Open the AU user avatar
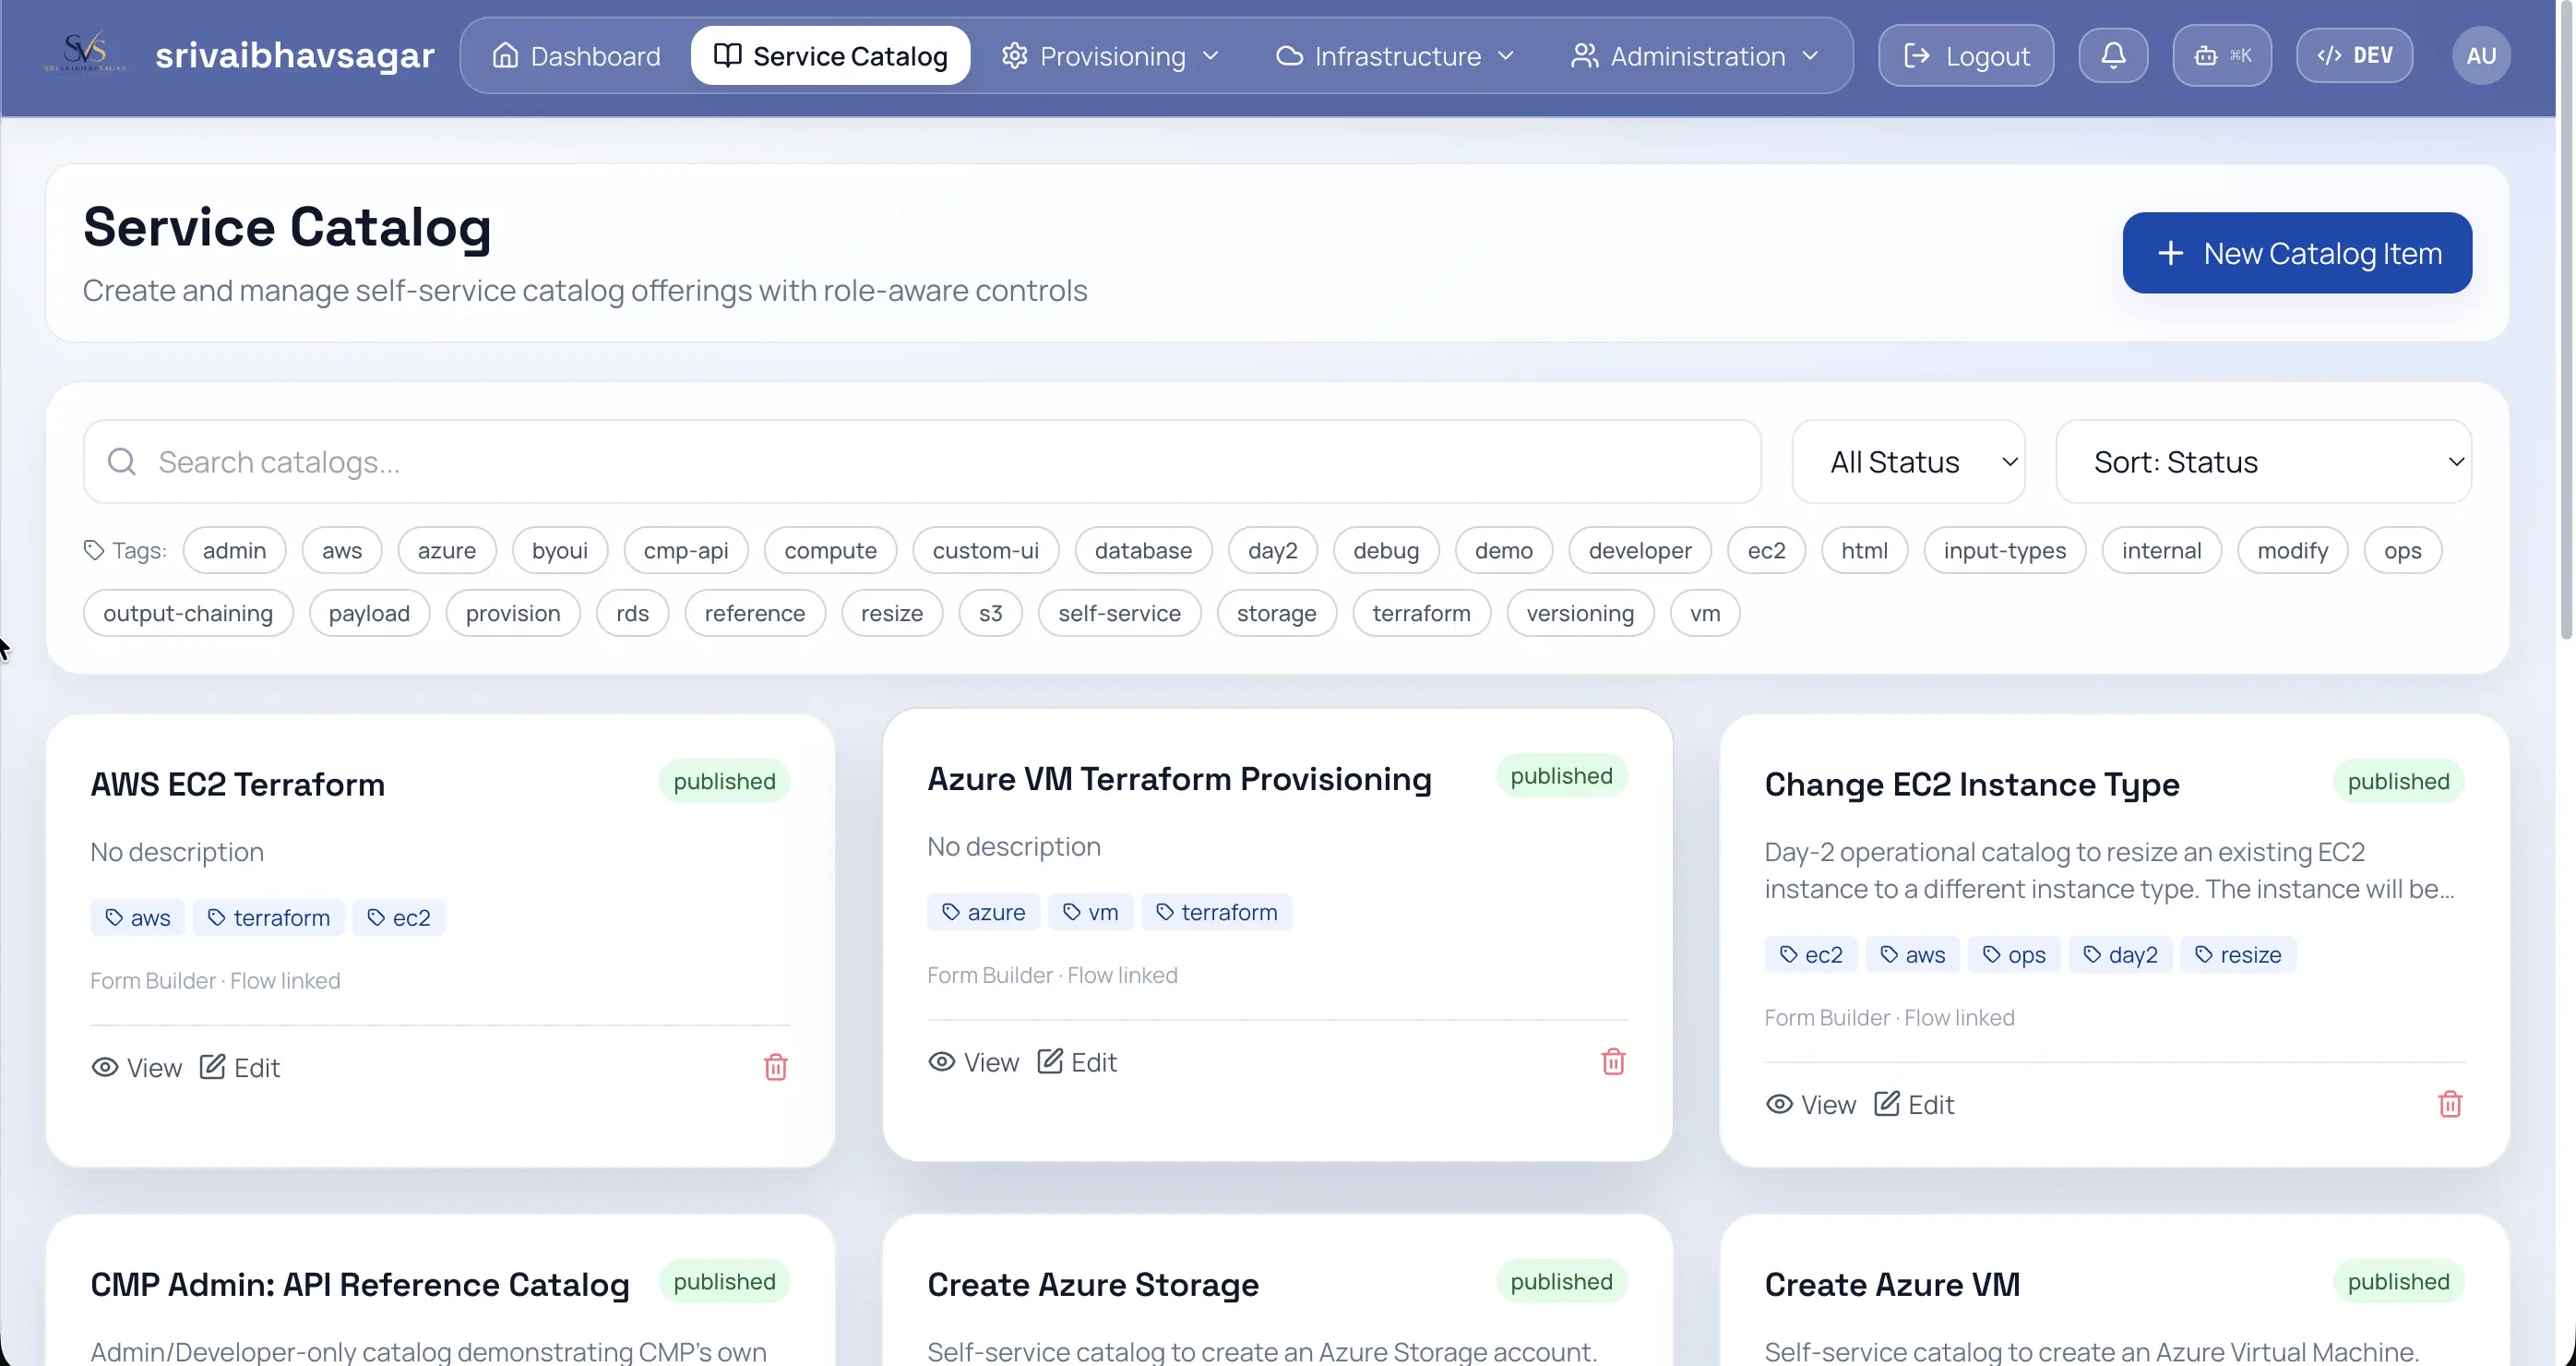Image resolution: width=2576 pixels, height=1366 pixels. tap(2481, 55)
